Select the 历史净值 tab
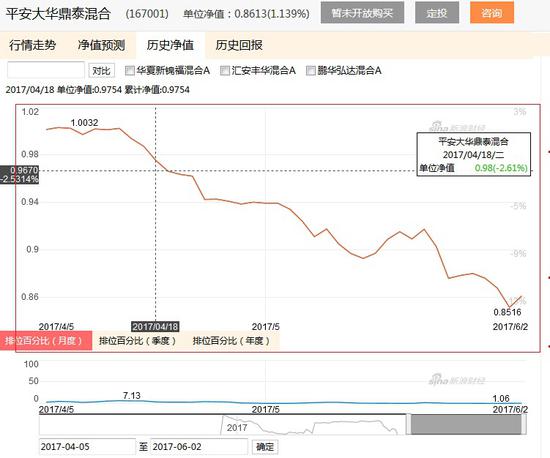 [170, 45]
